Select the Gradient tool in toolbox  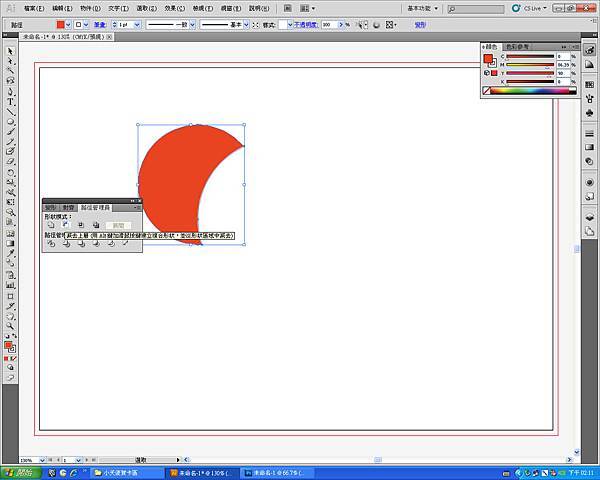[10, 243]
